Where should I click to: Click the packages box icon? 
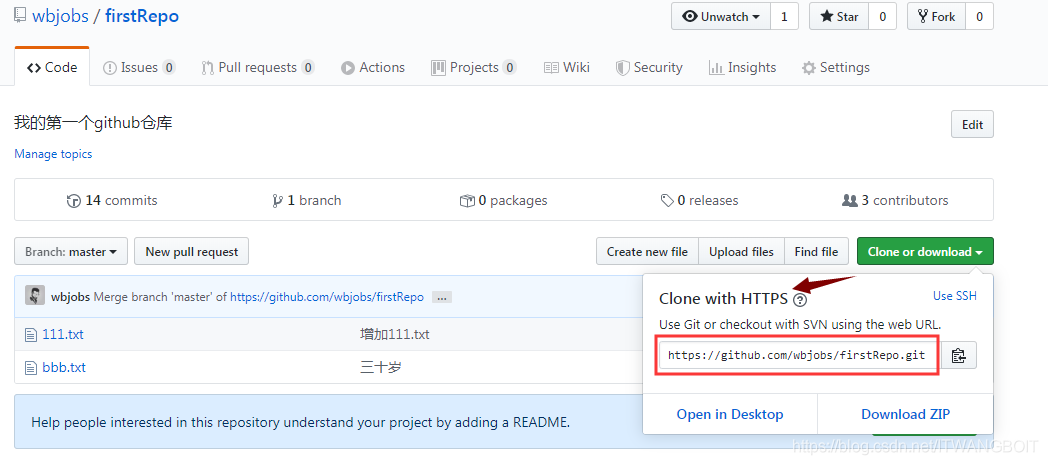[x=467, y=200]
